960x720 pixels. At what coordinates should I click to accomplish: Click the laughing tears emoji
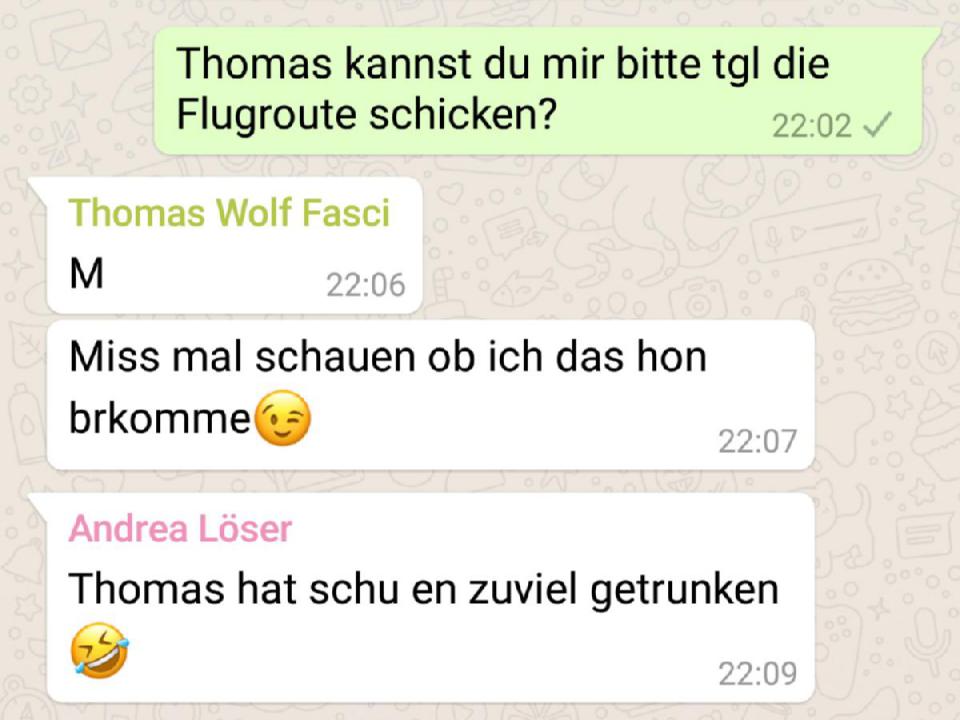100,650
